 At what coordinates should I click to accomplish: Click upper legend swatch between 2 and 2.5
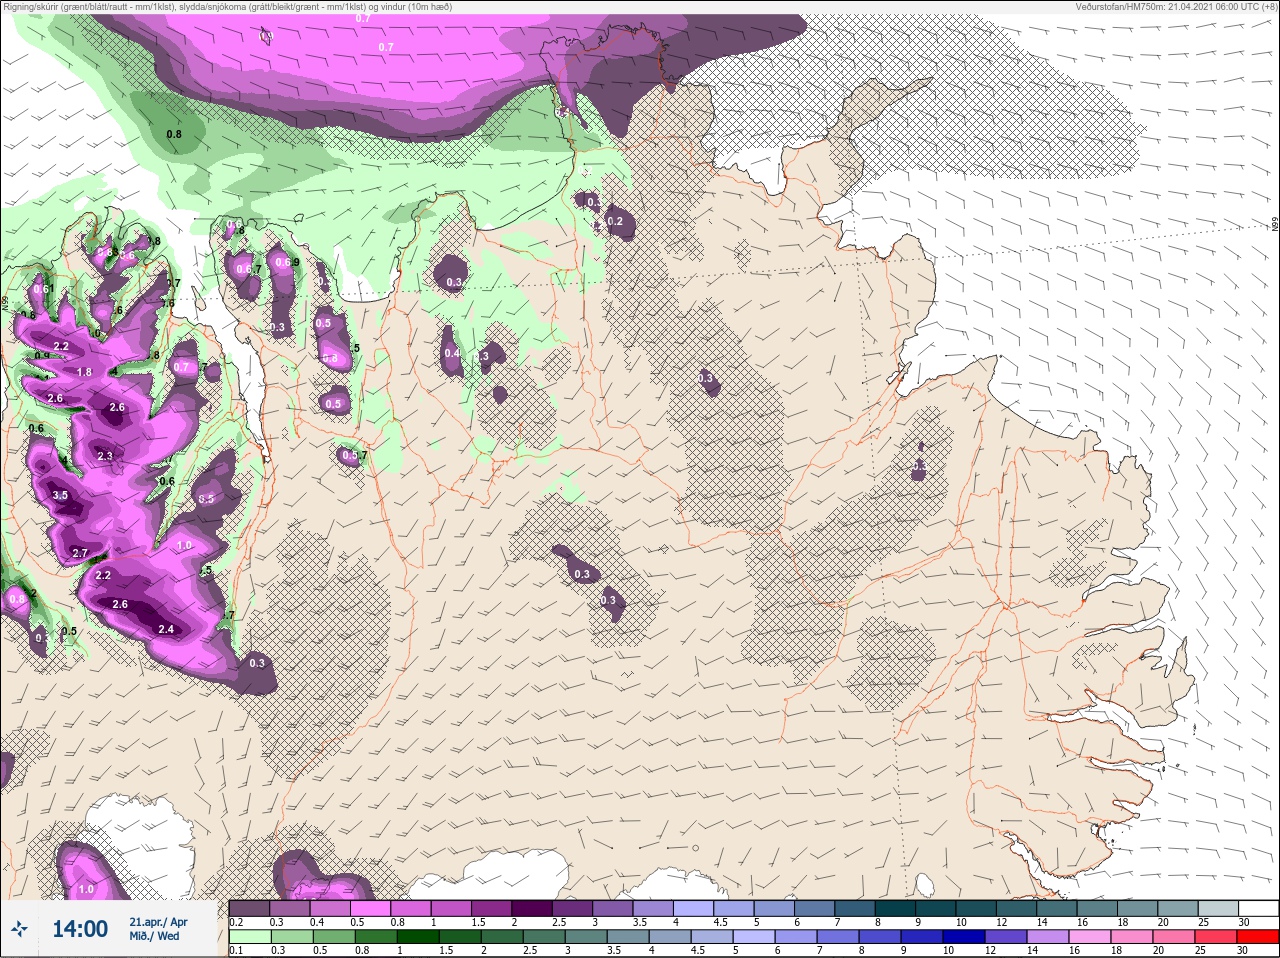533,908
